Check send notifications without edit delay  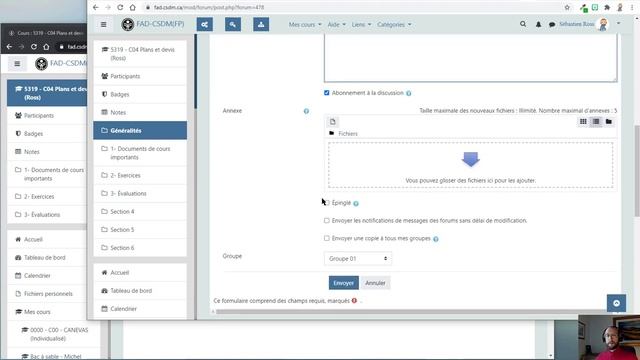(x=327, y=220)
